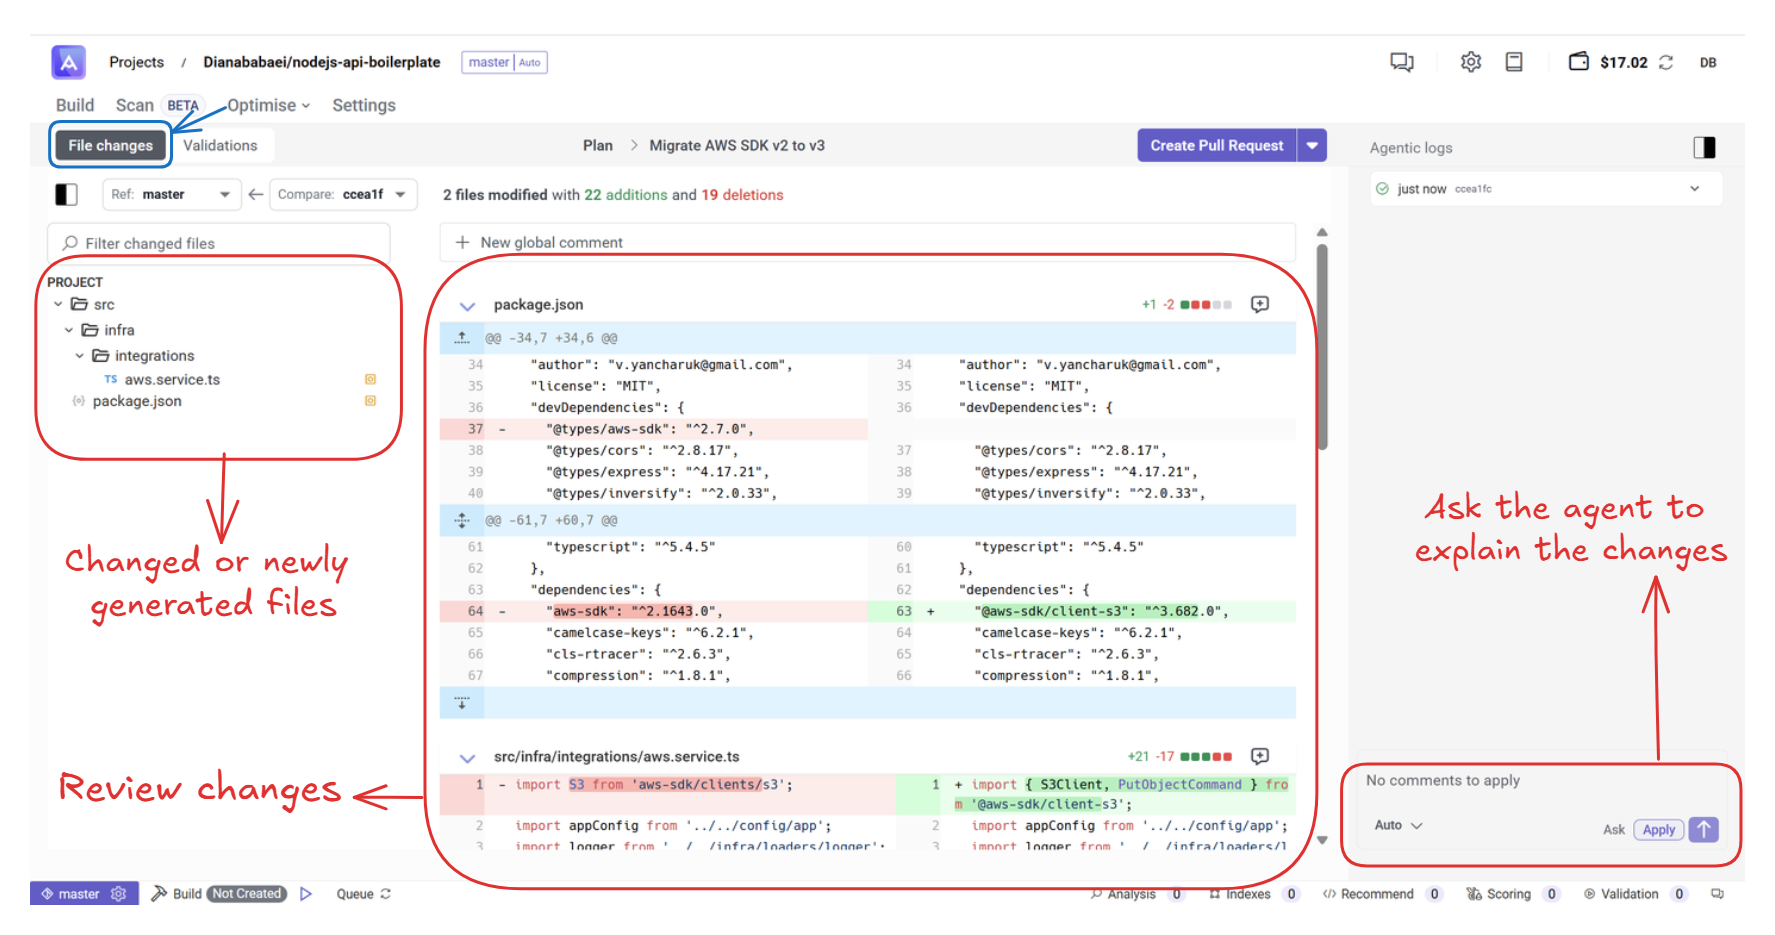1775x935 pixels.
Task: Click the Filter changed files input
Action: click(220, 243)
